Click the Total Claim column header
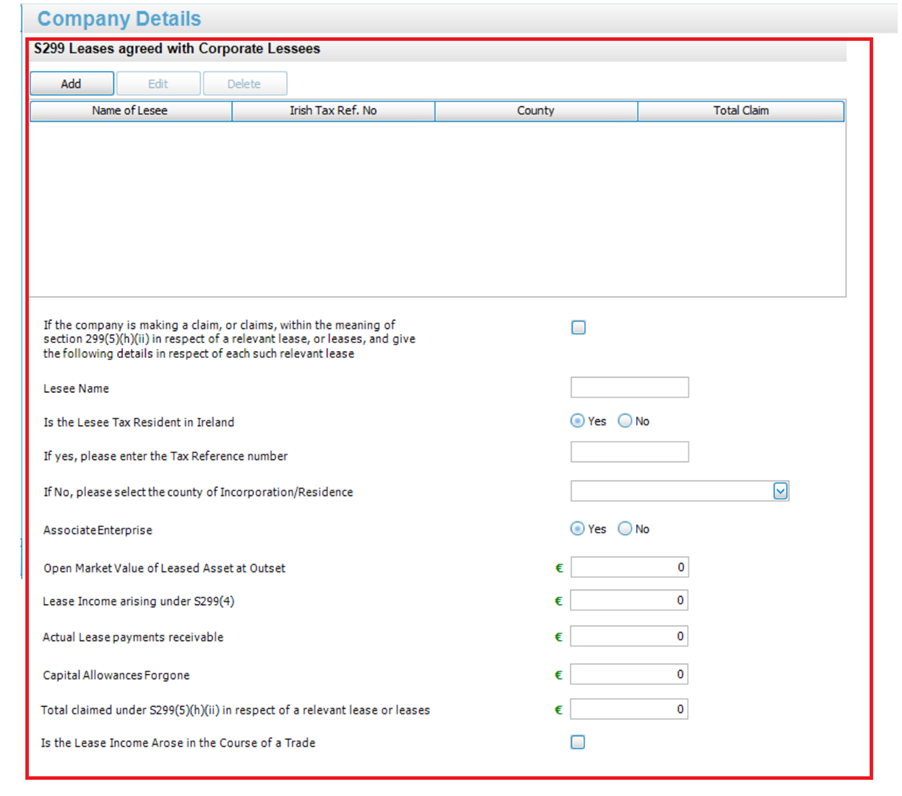This screenshot has width=902, height=796. pos(741,110)
